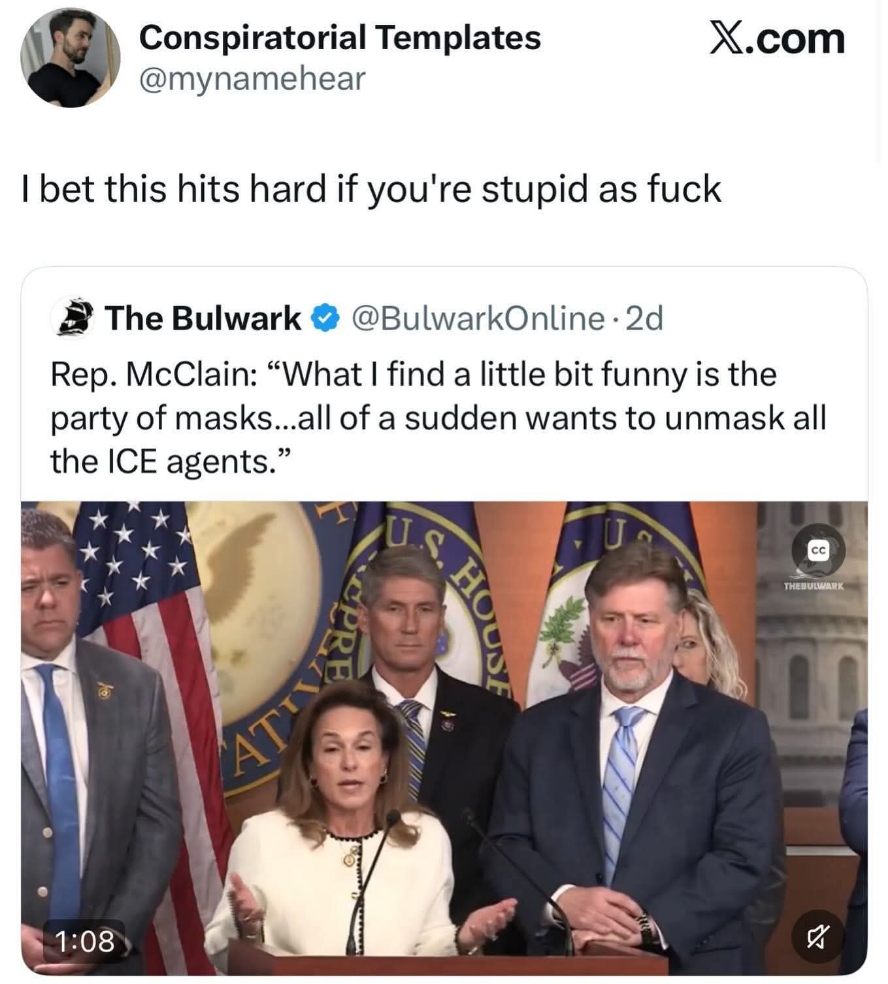Unmute the video with speaker icon
Viewport: 888px width, 984px height.
pyautogui.click(x=817, y=937)
